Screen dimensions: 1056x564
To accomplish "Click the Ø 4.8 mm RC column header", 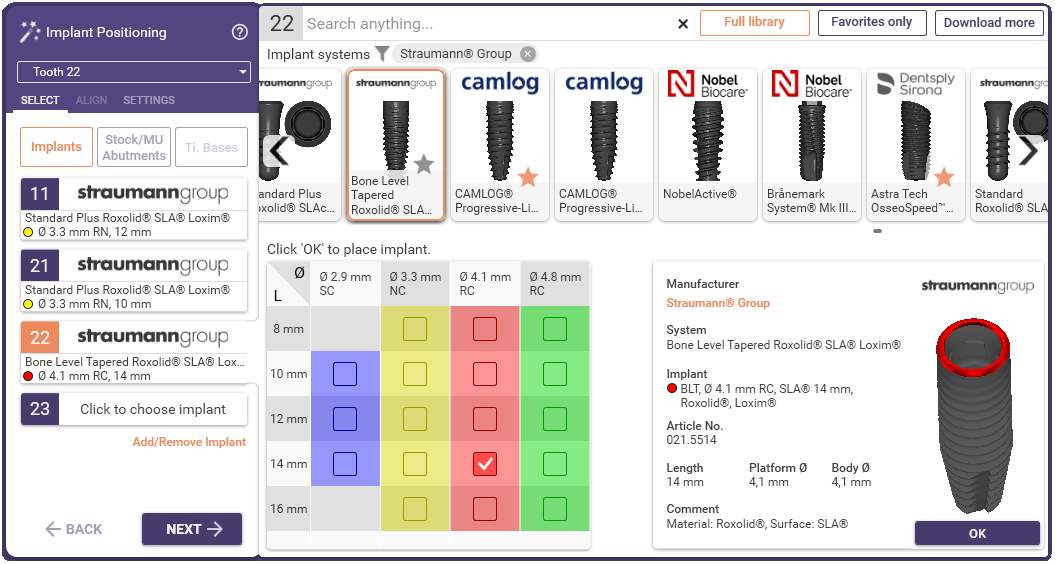I will click(555, 284).
